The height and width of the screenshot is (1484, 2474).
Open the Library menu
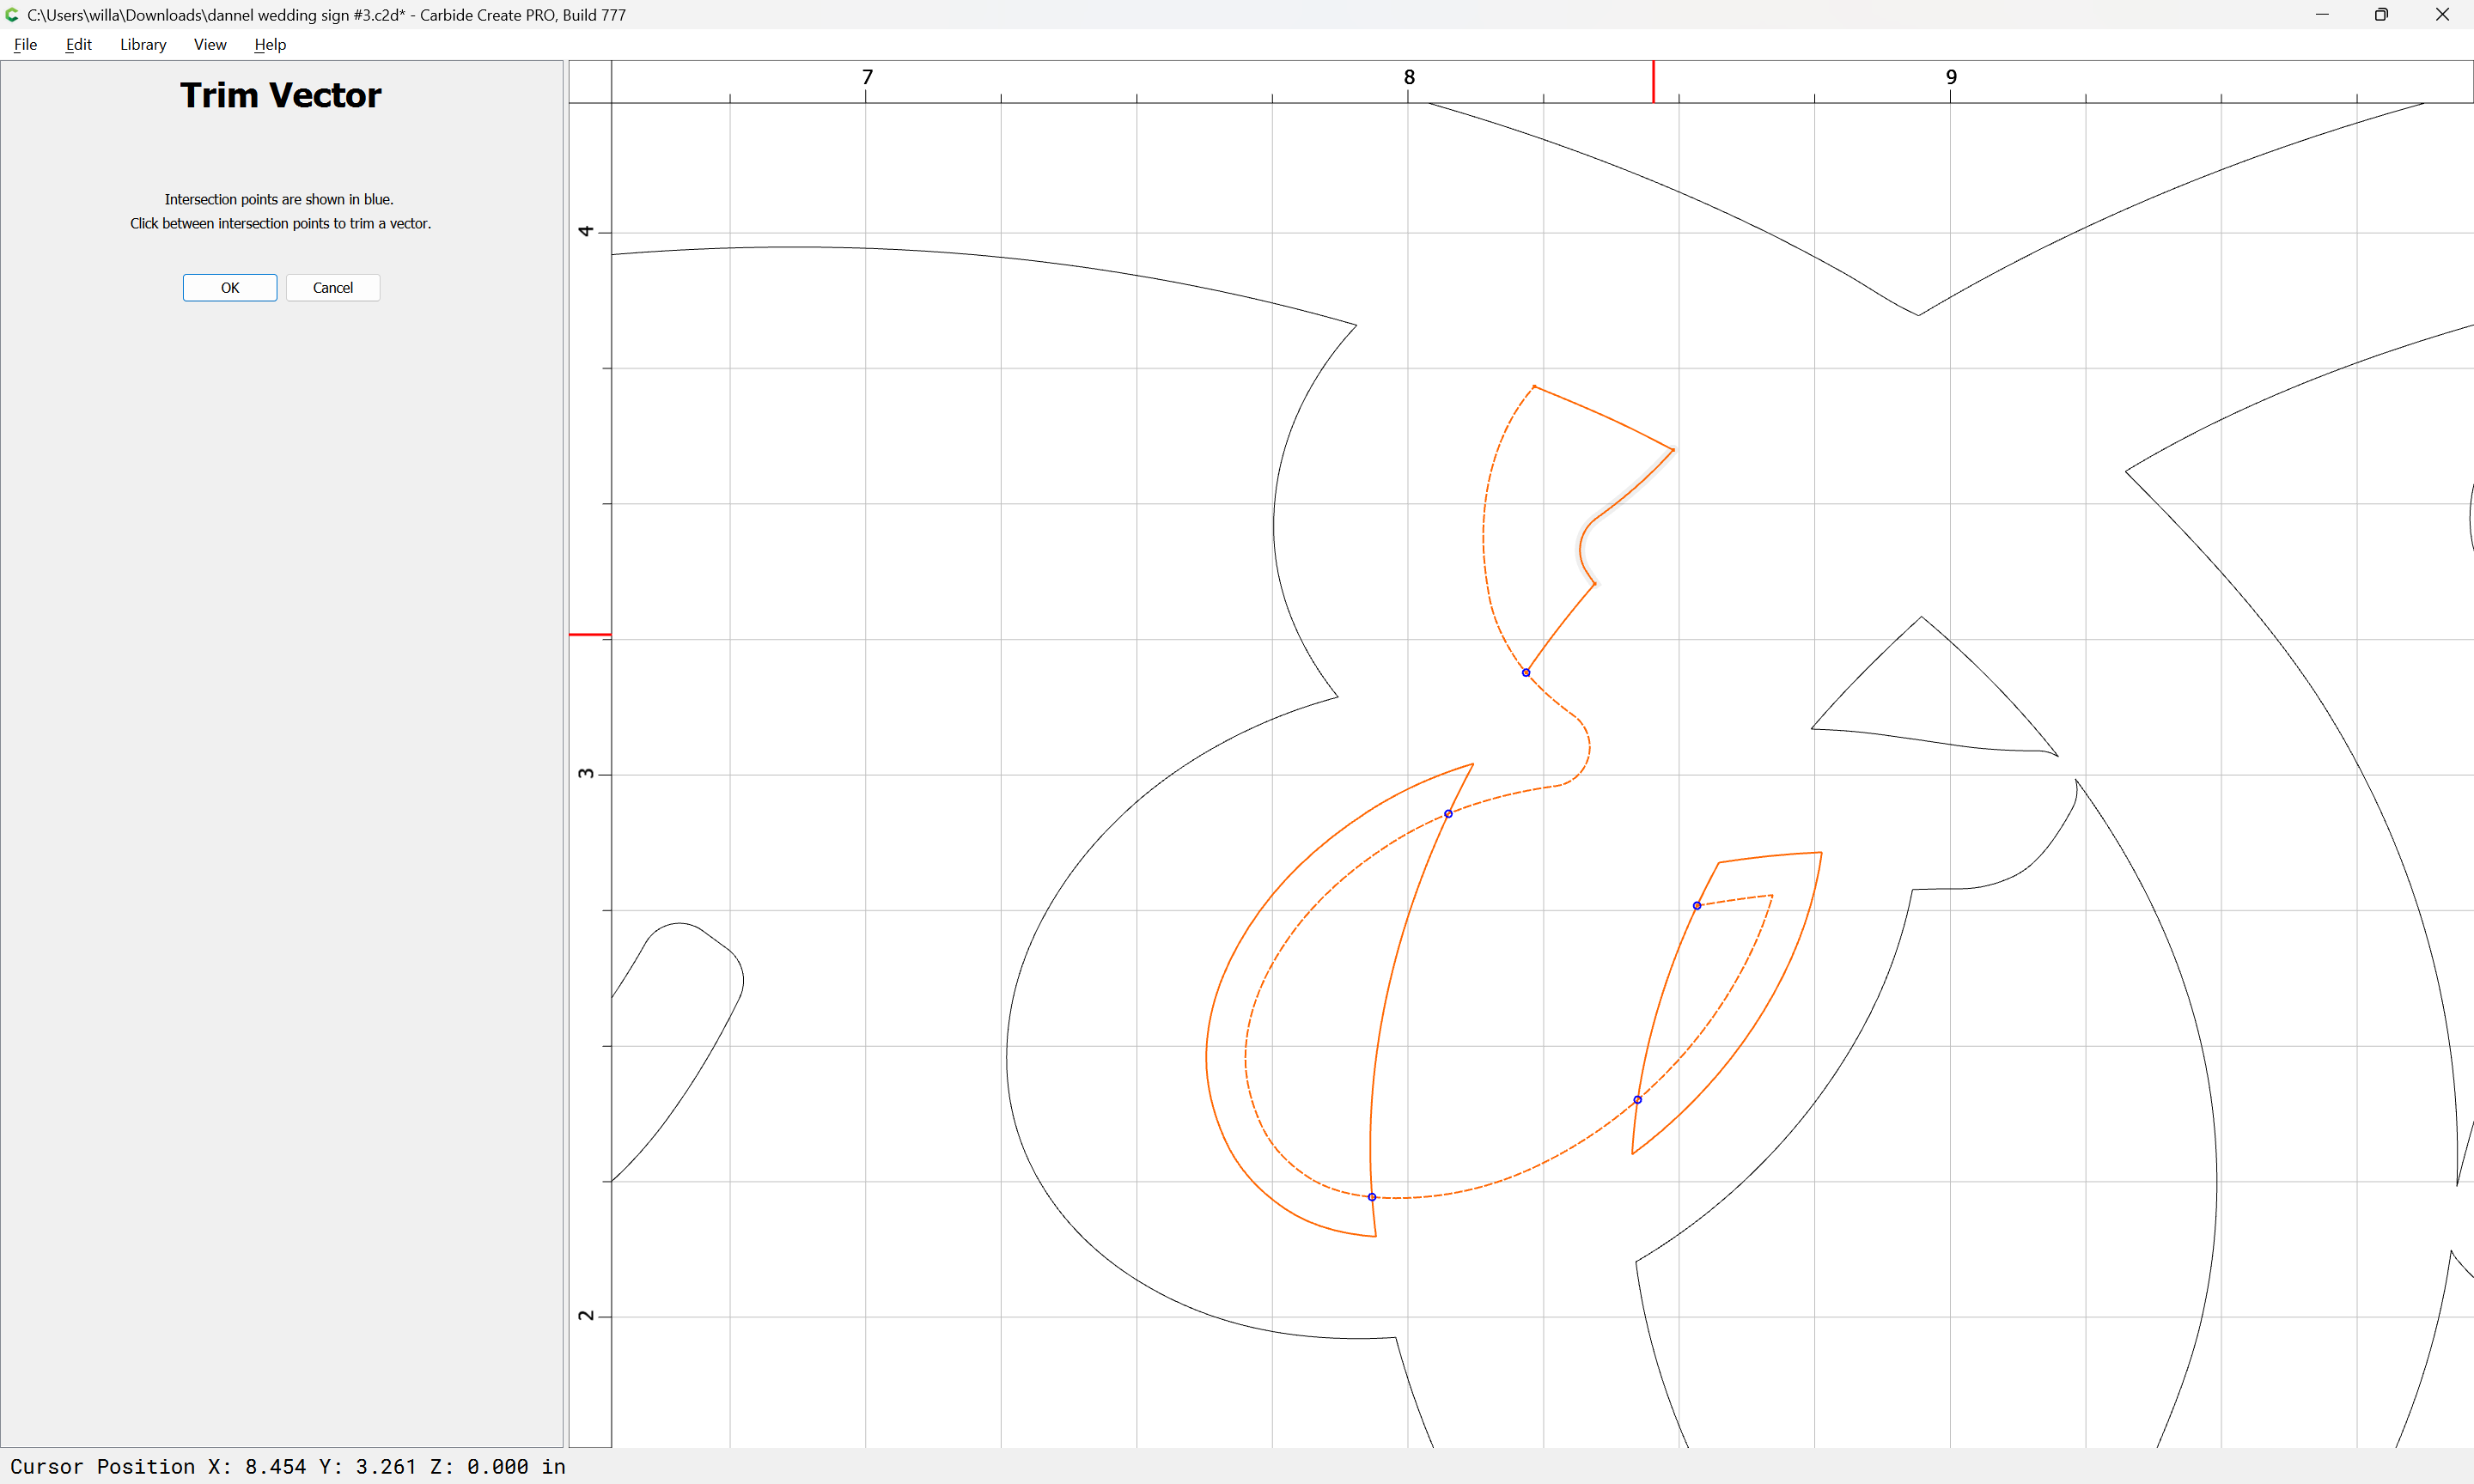point(143,44)
